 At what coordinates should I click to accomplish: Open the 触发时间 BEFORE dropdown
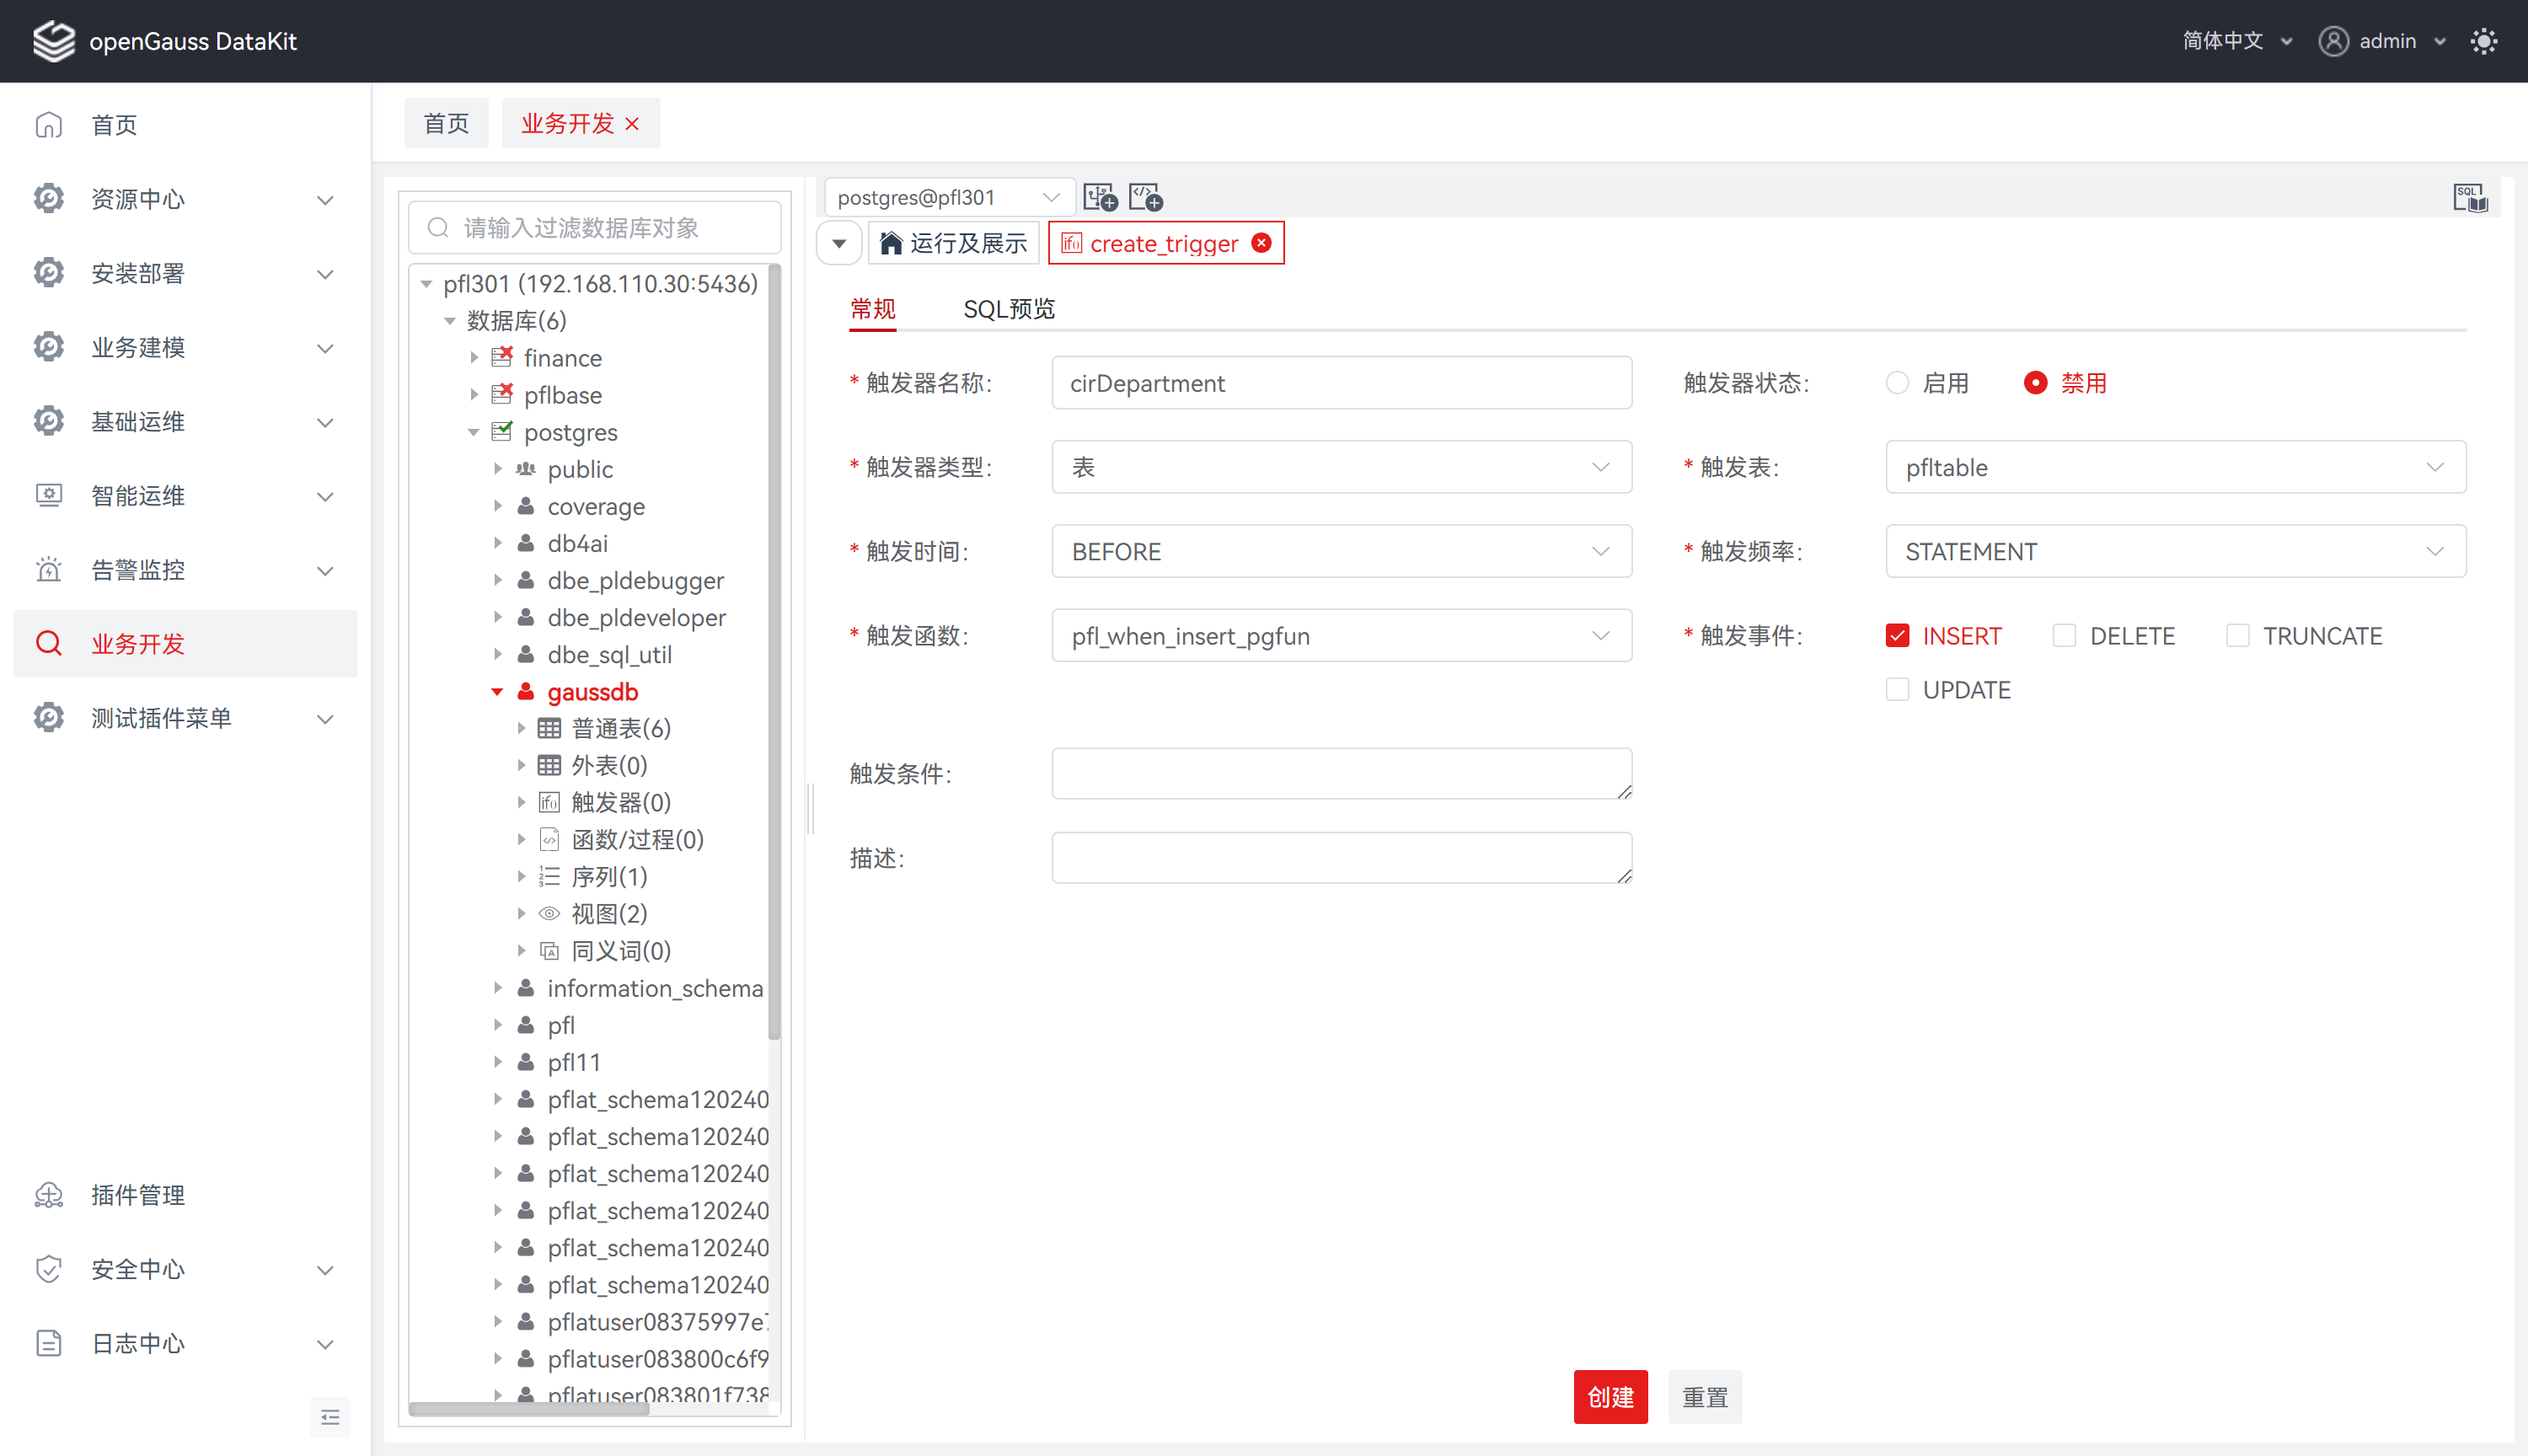[1341, 551]
